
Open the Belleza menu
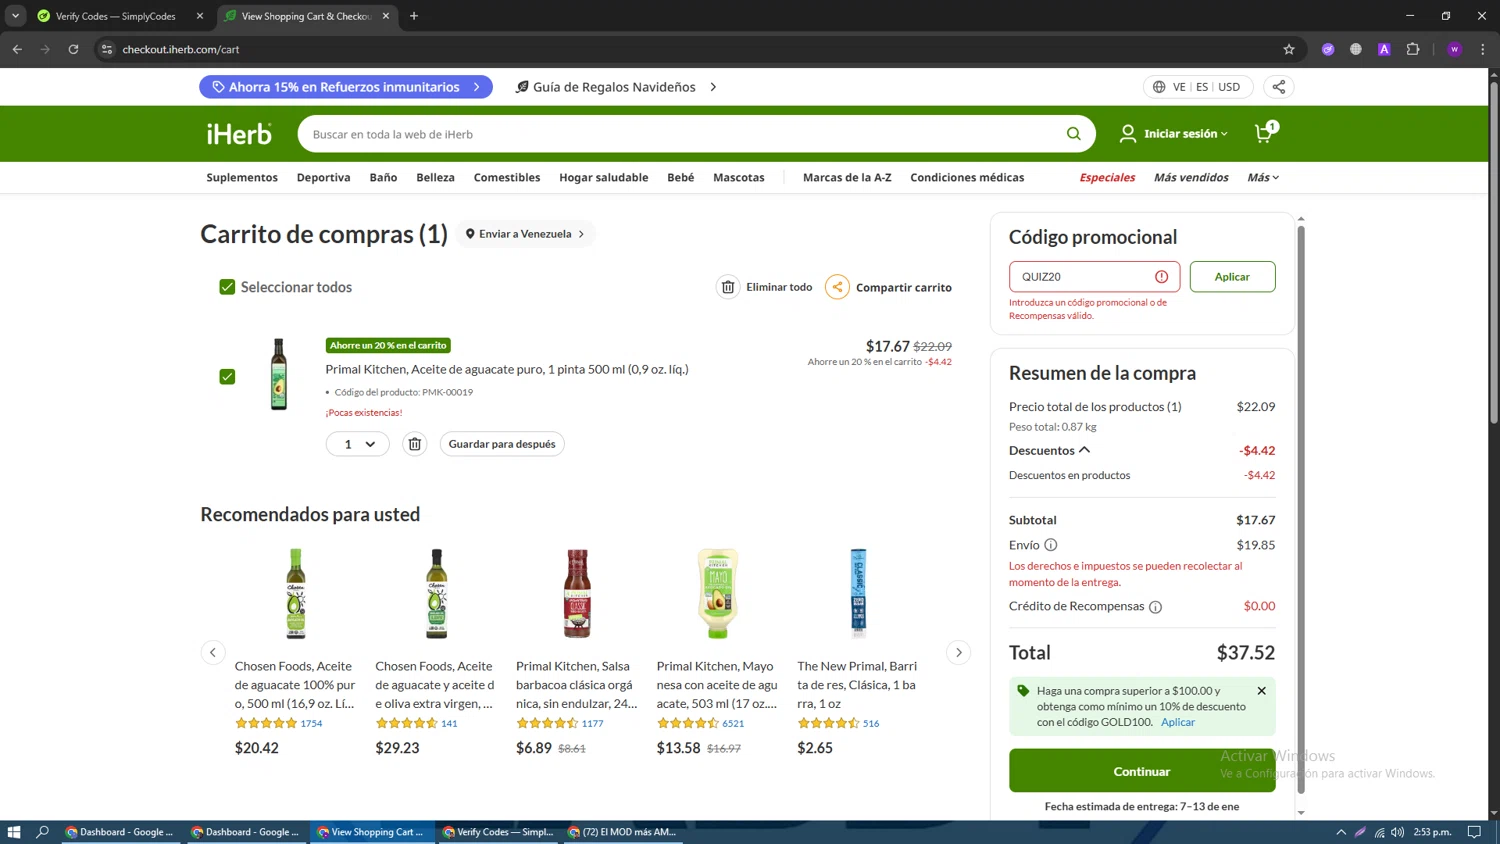435,178
